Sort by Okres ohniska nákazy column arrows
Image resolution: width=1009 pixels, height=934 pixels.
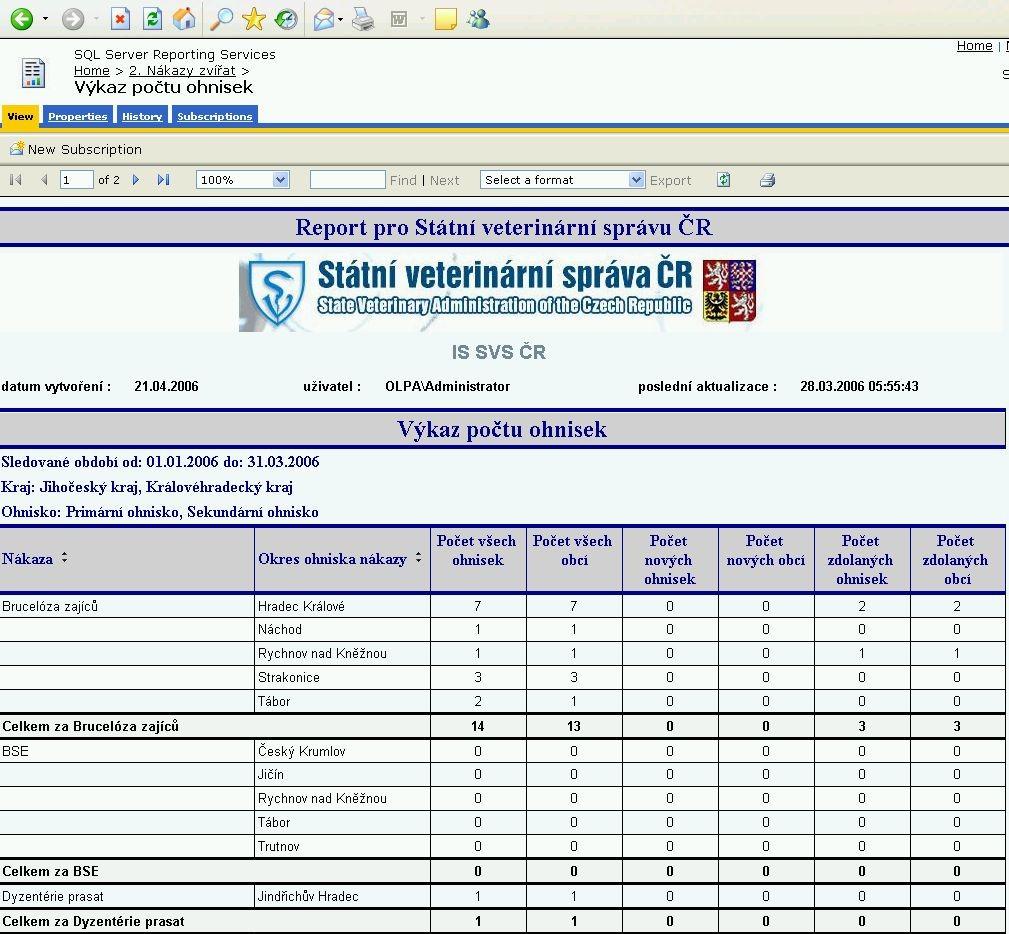418,558
